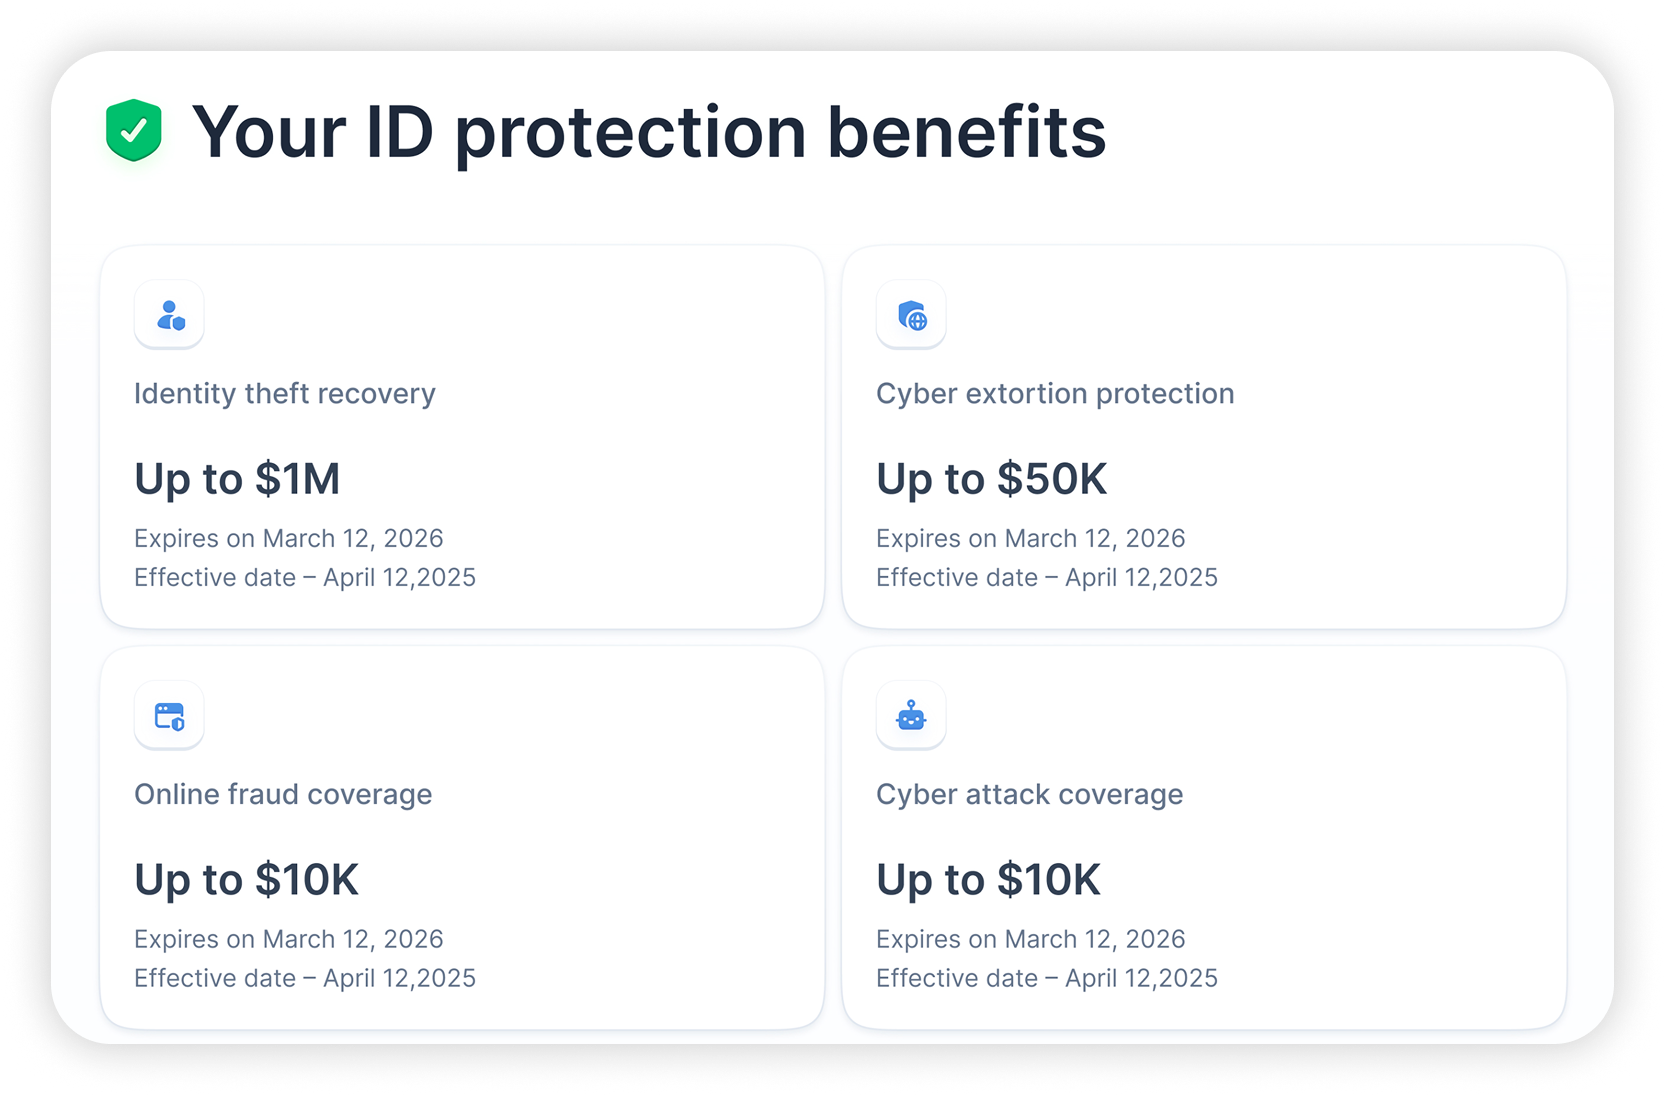Click the Identity theft recovery person icon
The width and height of the screenshot is (1665, 1095).
[x=170, y=315]
